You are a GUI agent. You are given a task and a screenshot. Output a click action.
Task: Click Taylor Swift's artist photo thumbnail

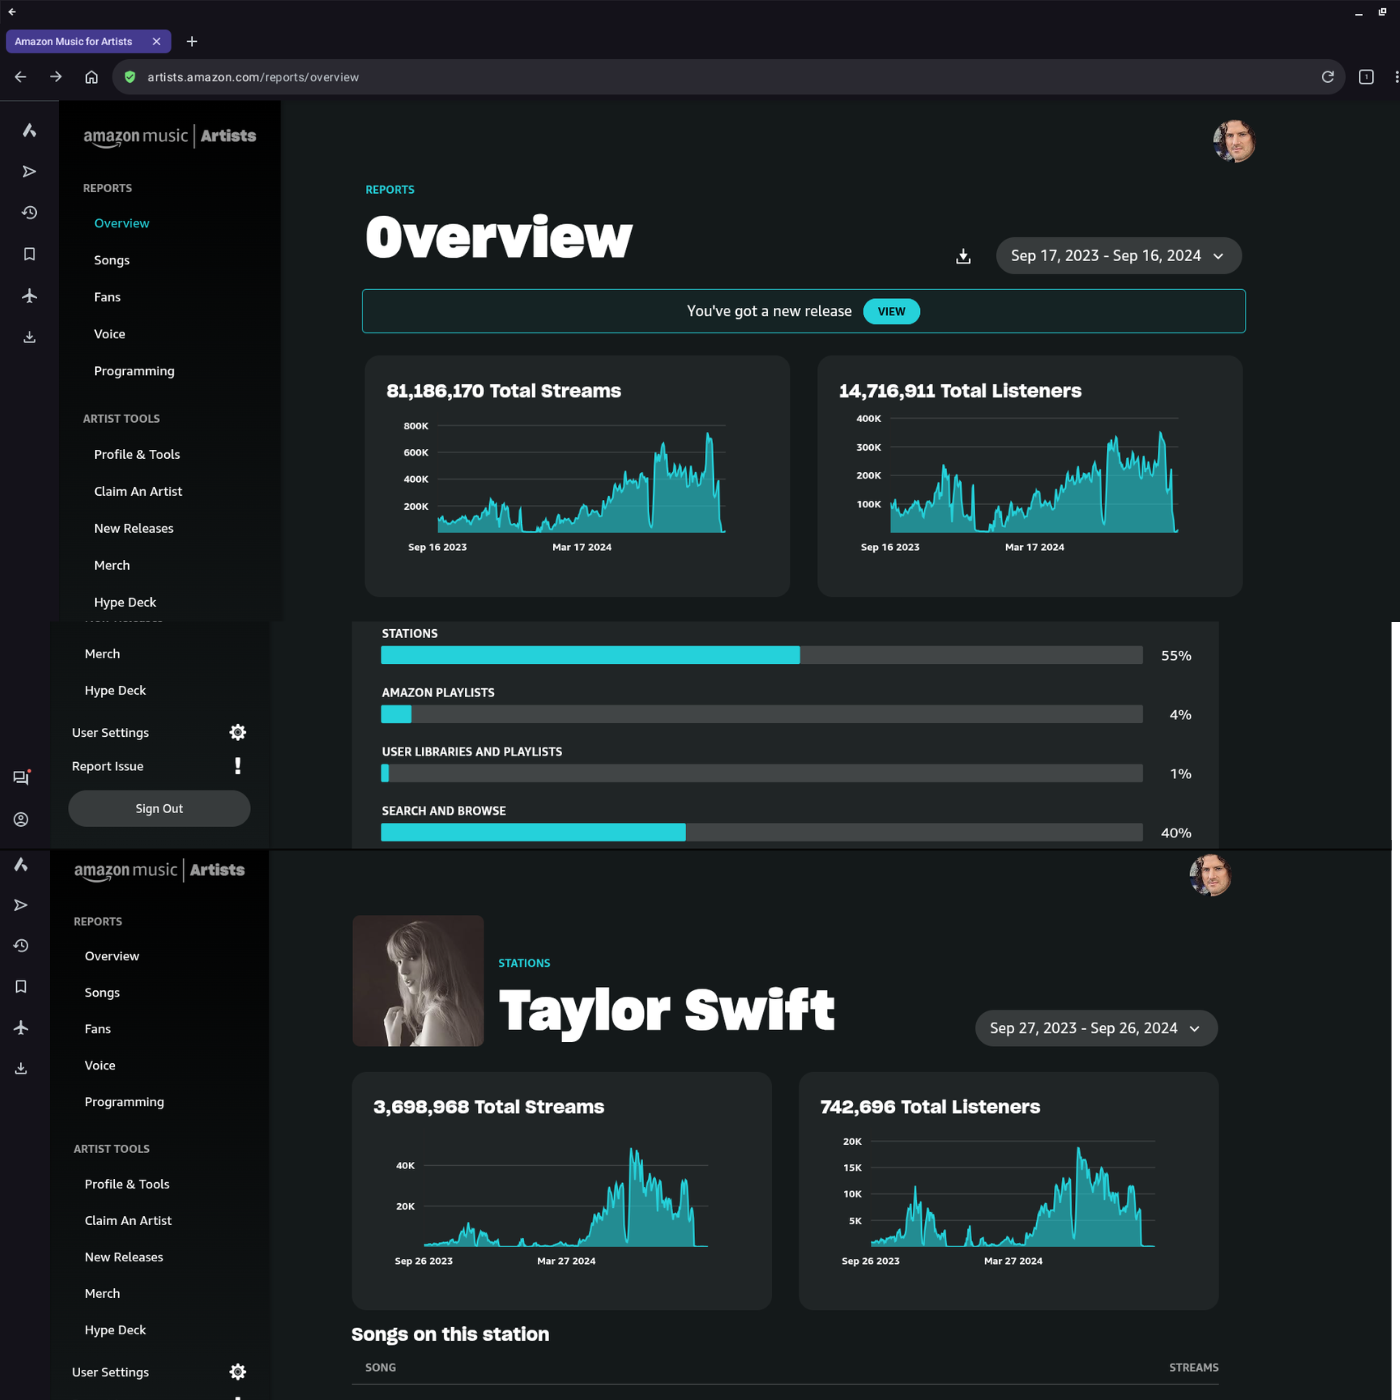point(417,980)
